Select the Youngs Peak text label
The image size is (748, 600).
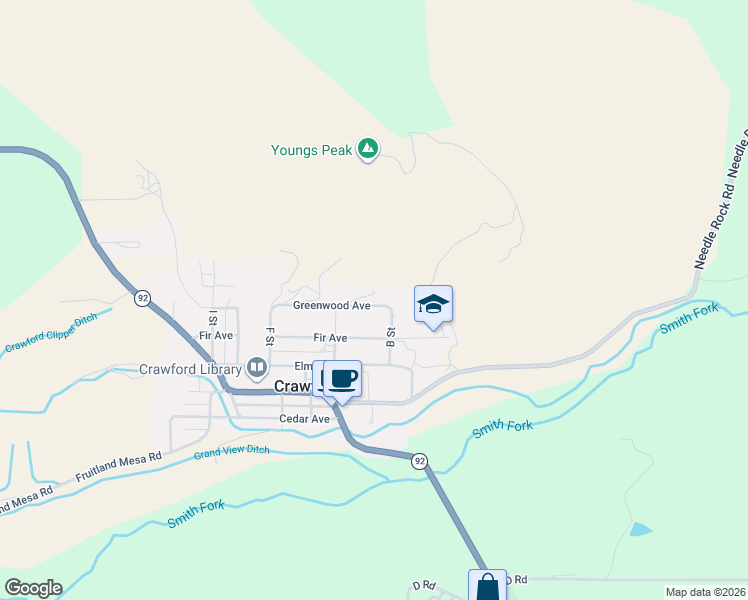pos(311,150)
